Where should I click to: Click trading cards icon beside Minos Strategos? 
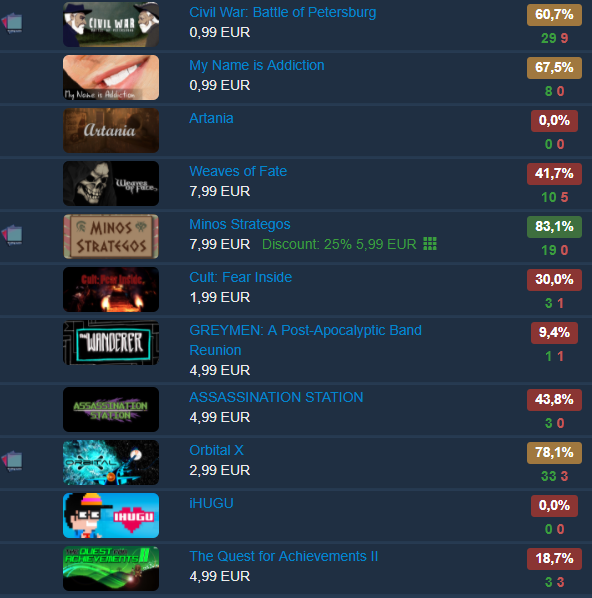pyautogui.click(x=12, y=235)
